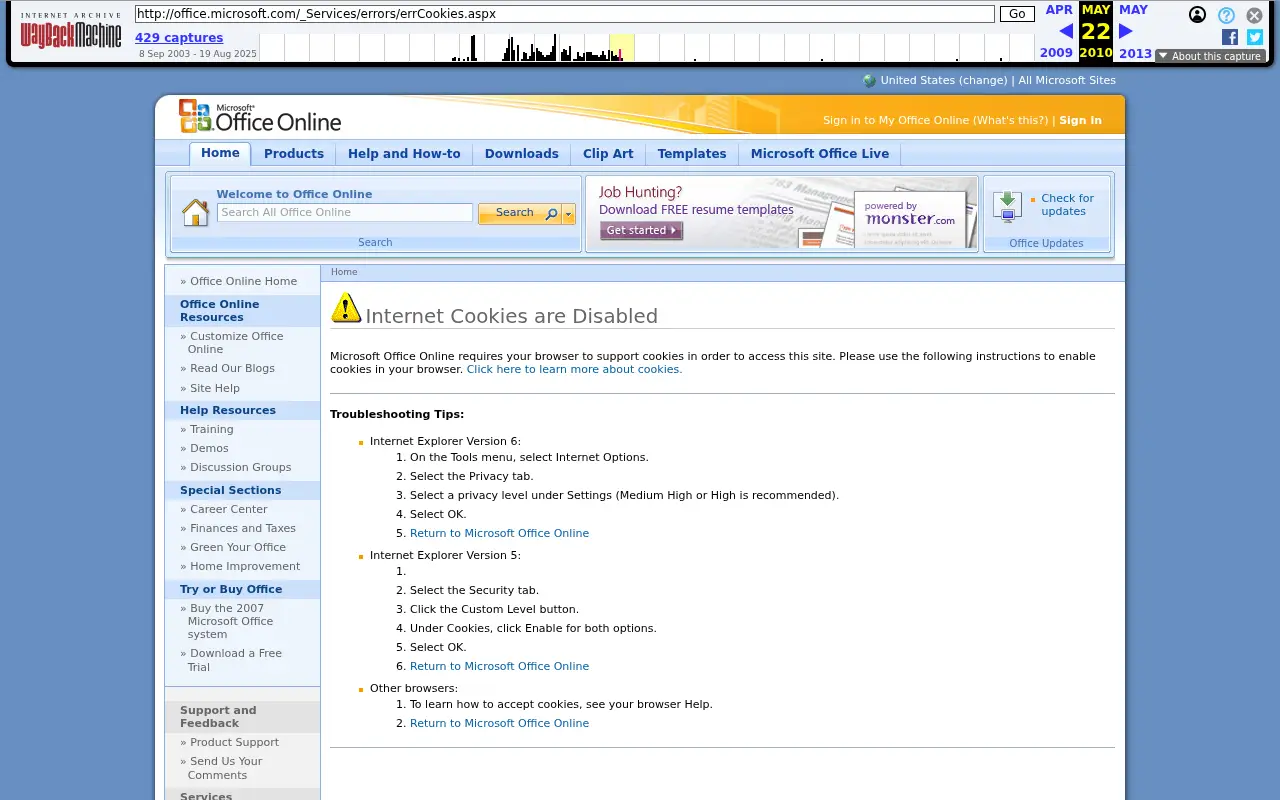1280x800 pixels.
Task: Click the Home breadcrumb link
Action: point(344,272)
